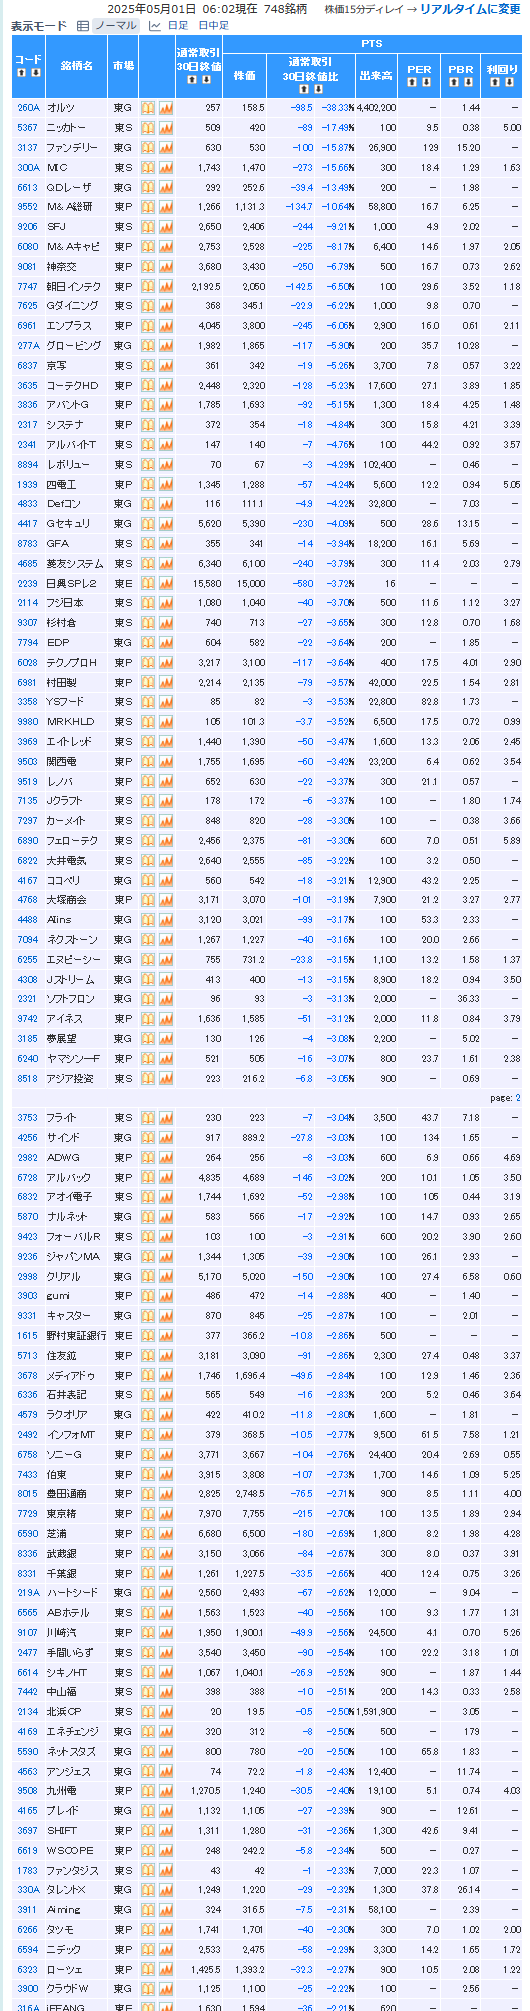This screenshot has width=530, height=2011.
Task: Open the chart icon for SFJ
Action: coord(166,226)
